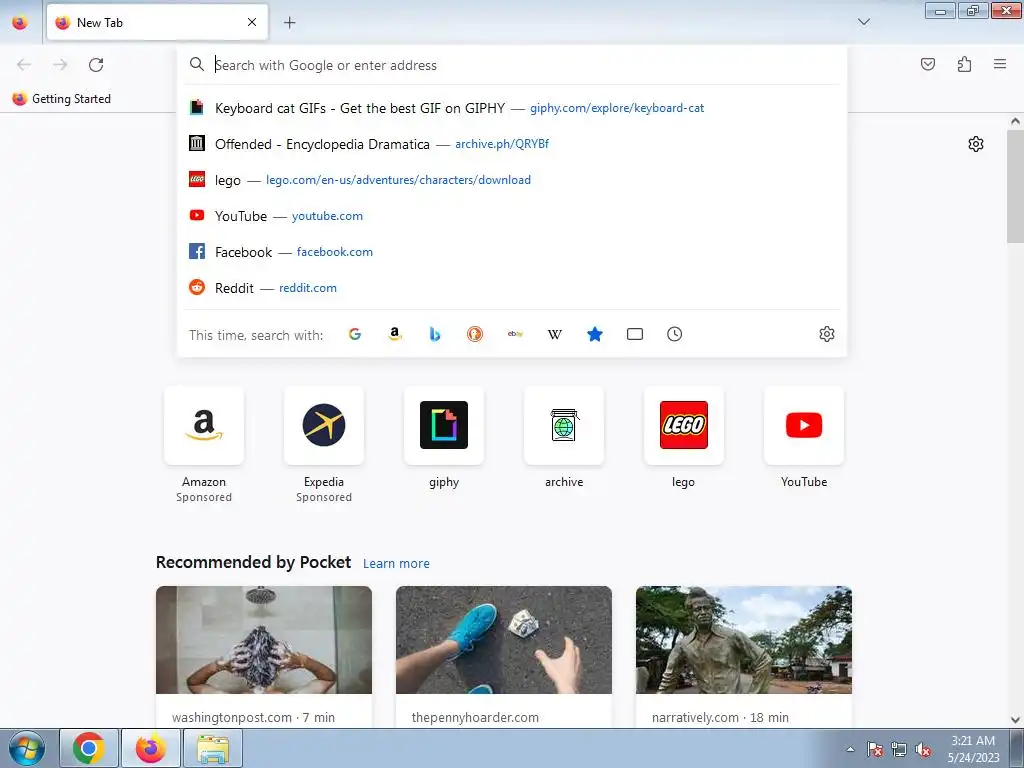Viewport: 1024px width, 768px height.
Task: Go back one page
Action: (x=24, y=65)
